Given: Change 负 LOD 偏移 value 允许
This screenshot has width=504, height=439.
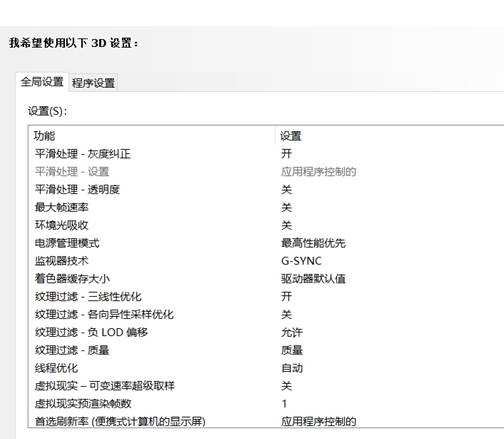Looking at the screenshot, I should (x=292, y=332).
